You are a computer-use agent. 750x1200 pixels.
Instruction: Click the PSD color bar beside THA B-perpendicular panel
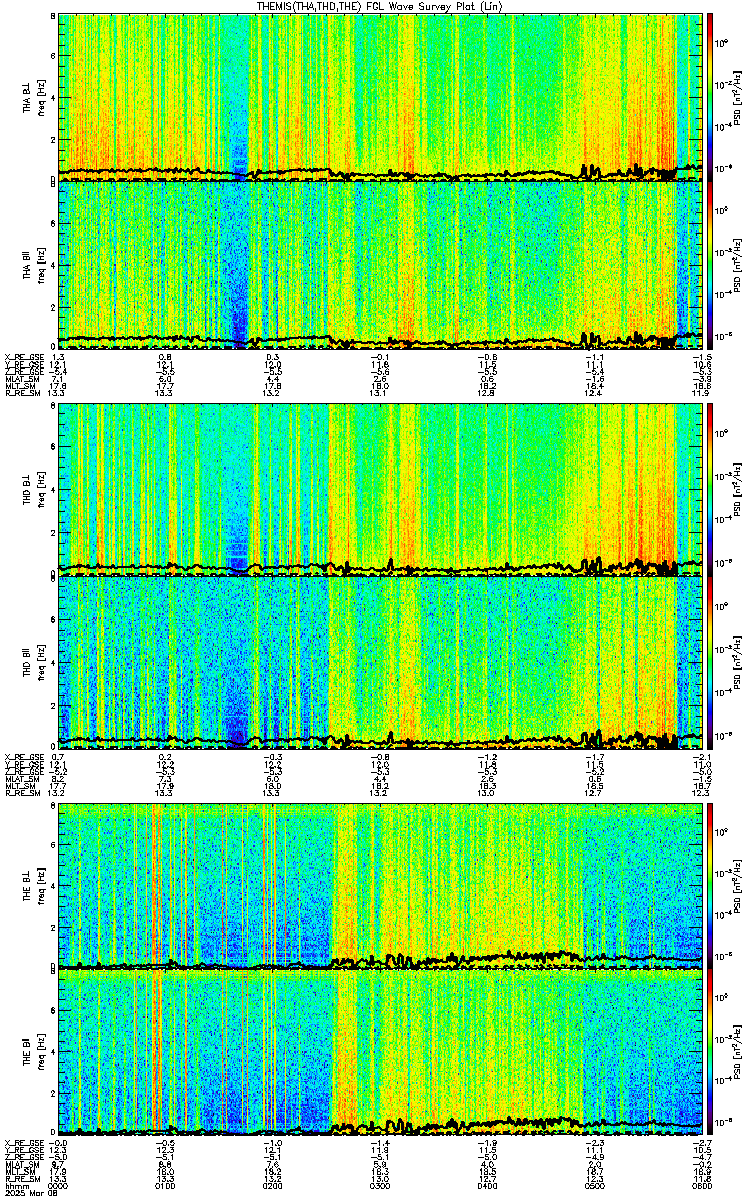tap(710, 96)
